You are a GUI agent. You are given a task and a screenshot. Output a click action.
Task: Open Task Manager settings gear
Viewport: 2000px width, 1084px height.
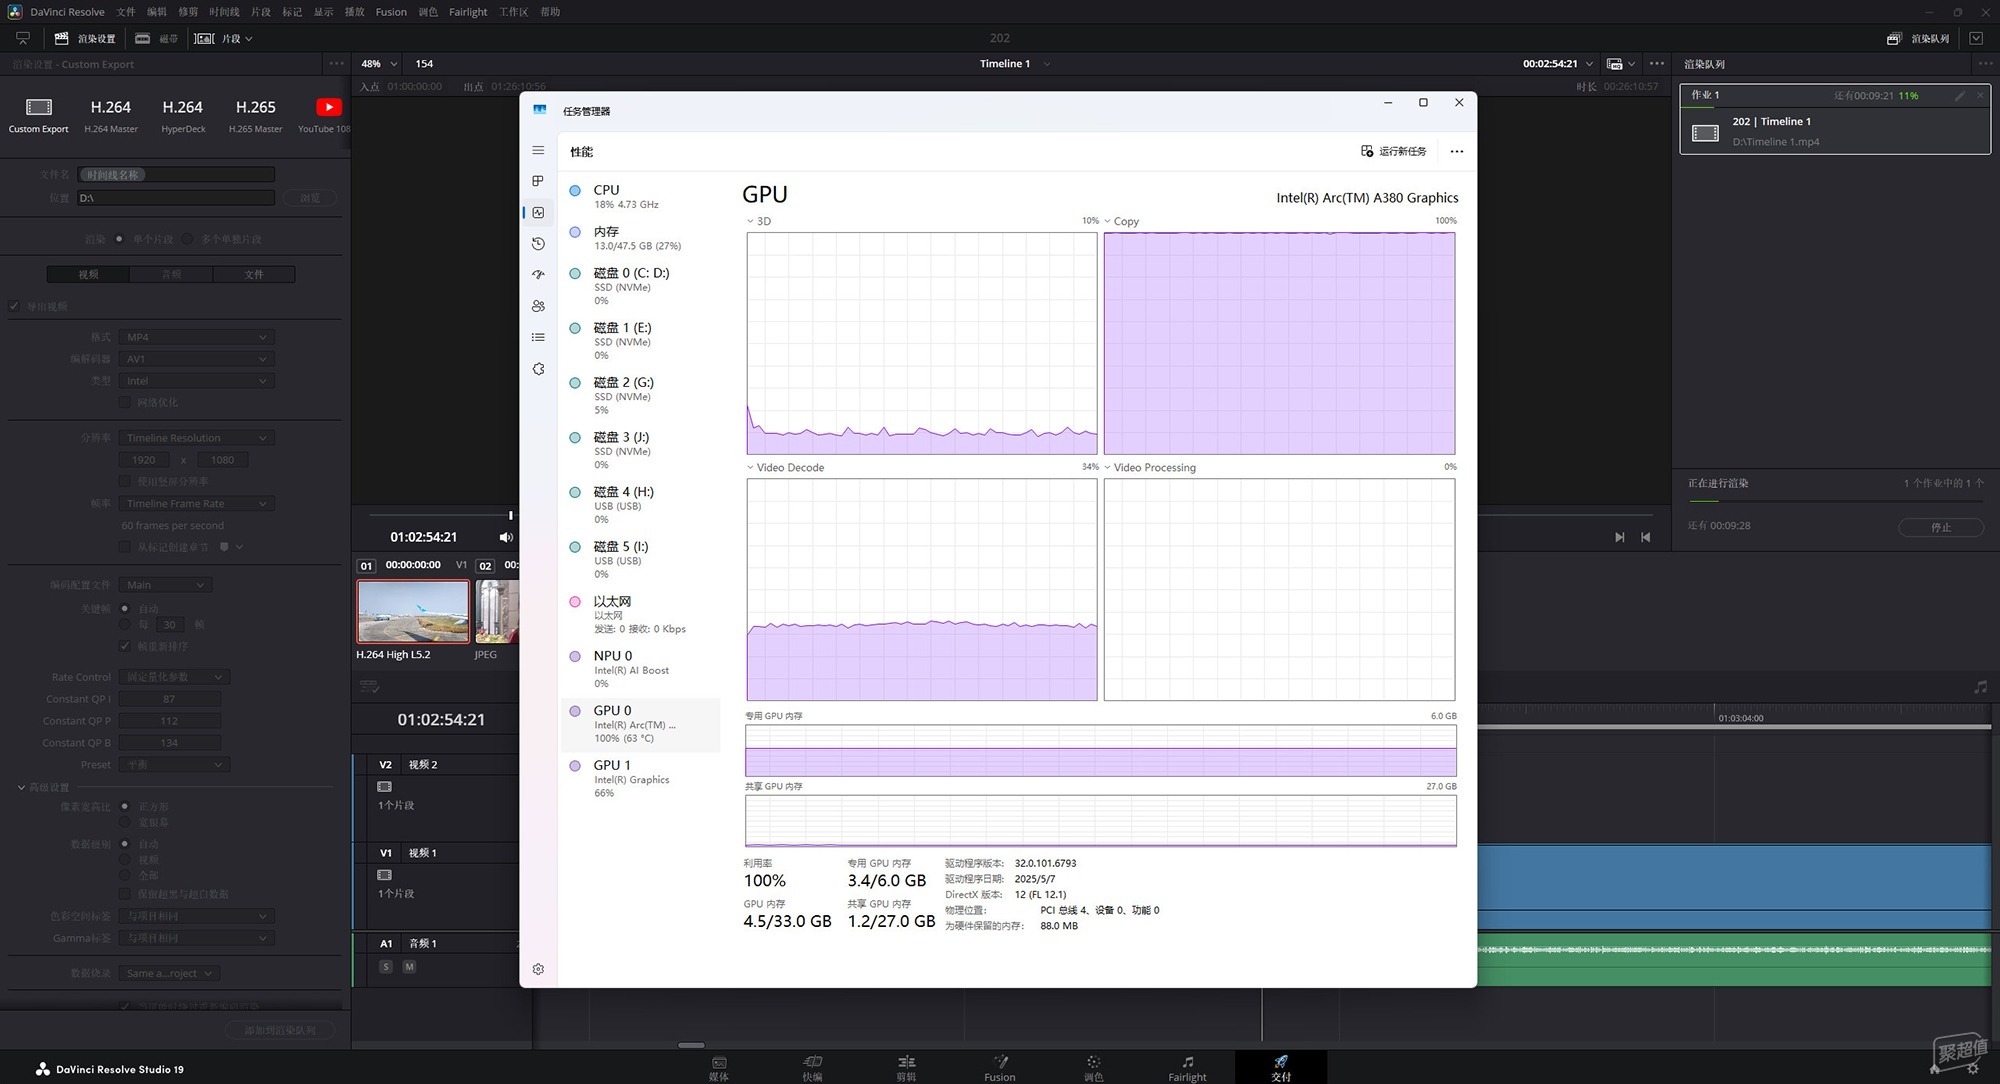(x=538, y=969)
